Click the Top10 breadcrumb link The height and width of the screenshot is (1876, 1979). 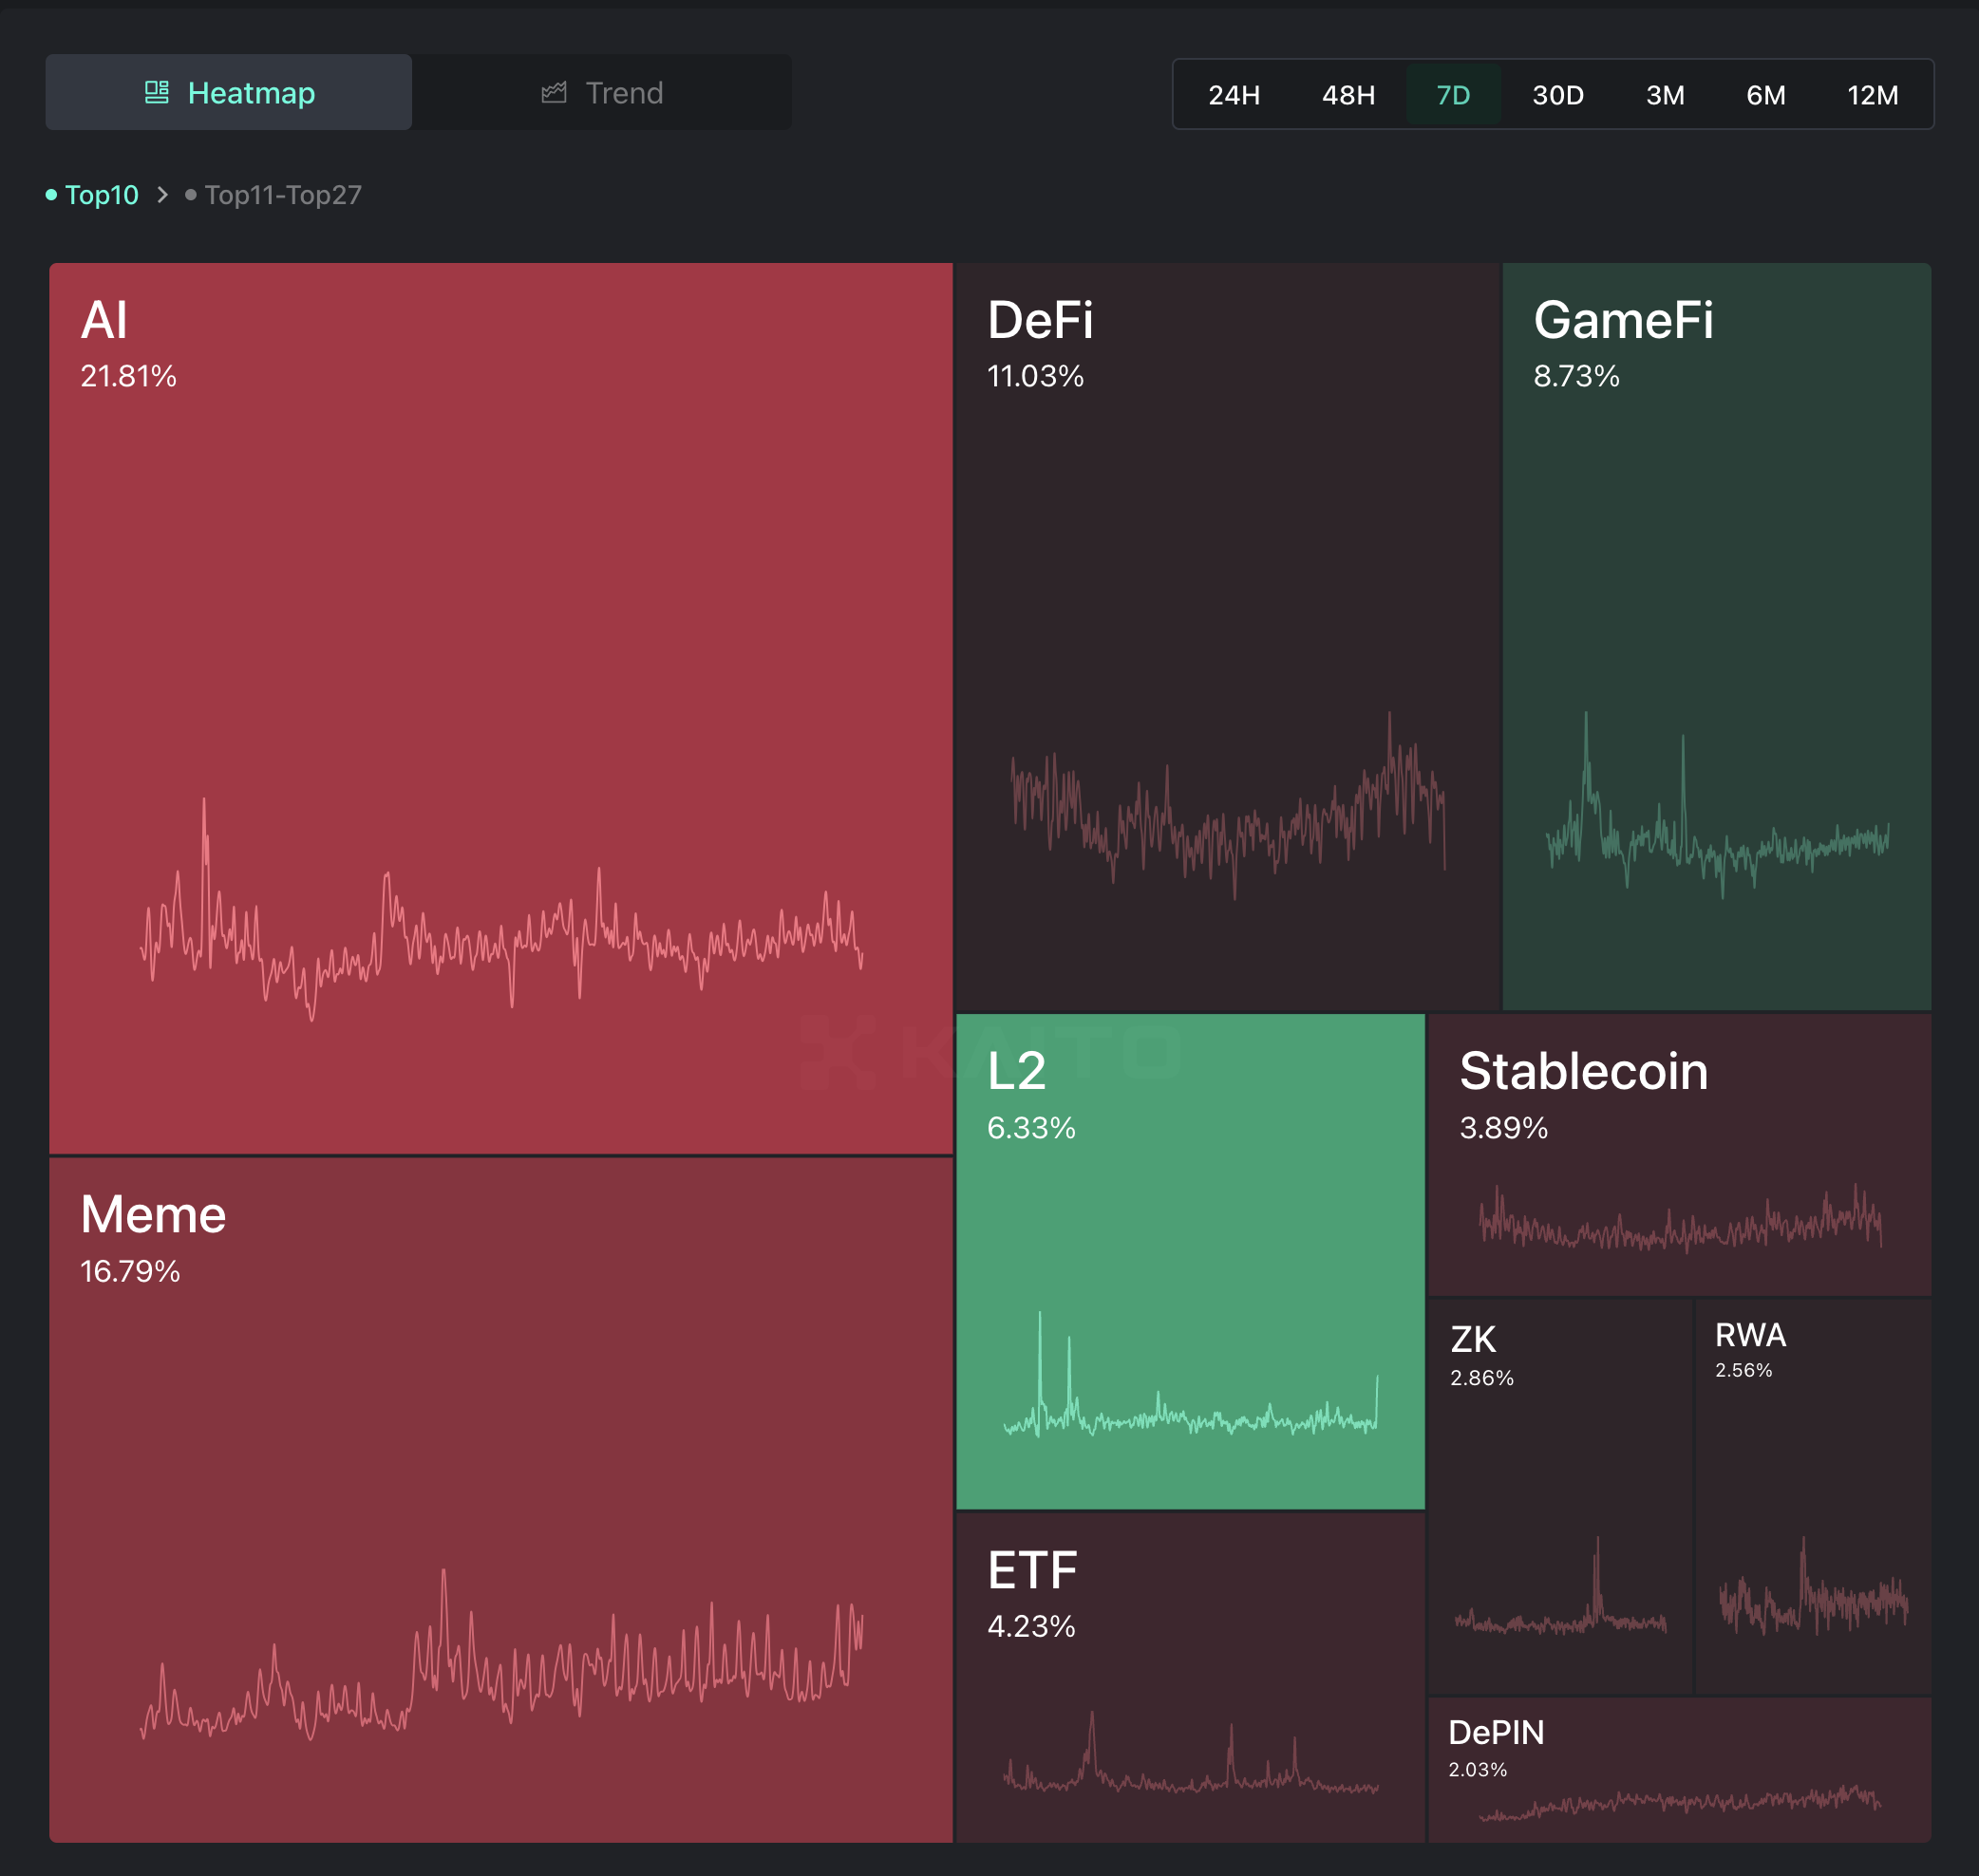(x=101, y=195)
